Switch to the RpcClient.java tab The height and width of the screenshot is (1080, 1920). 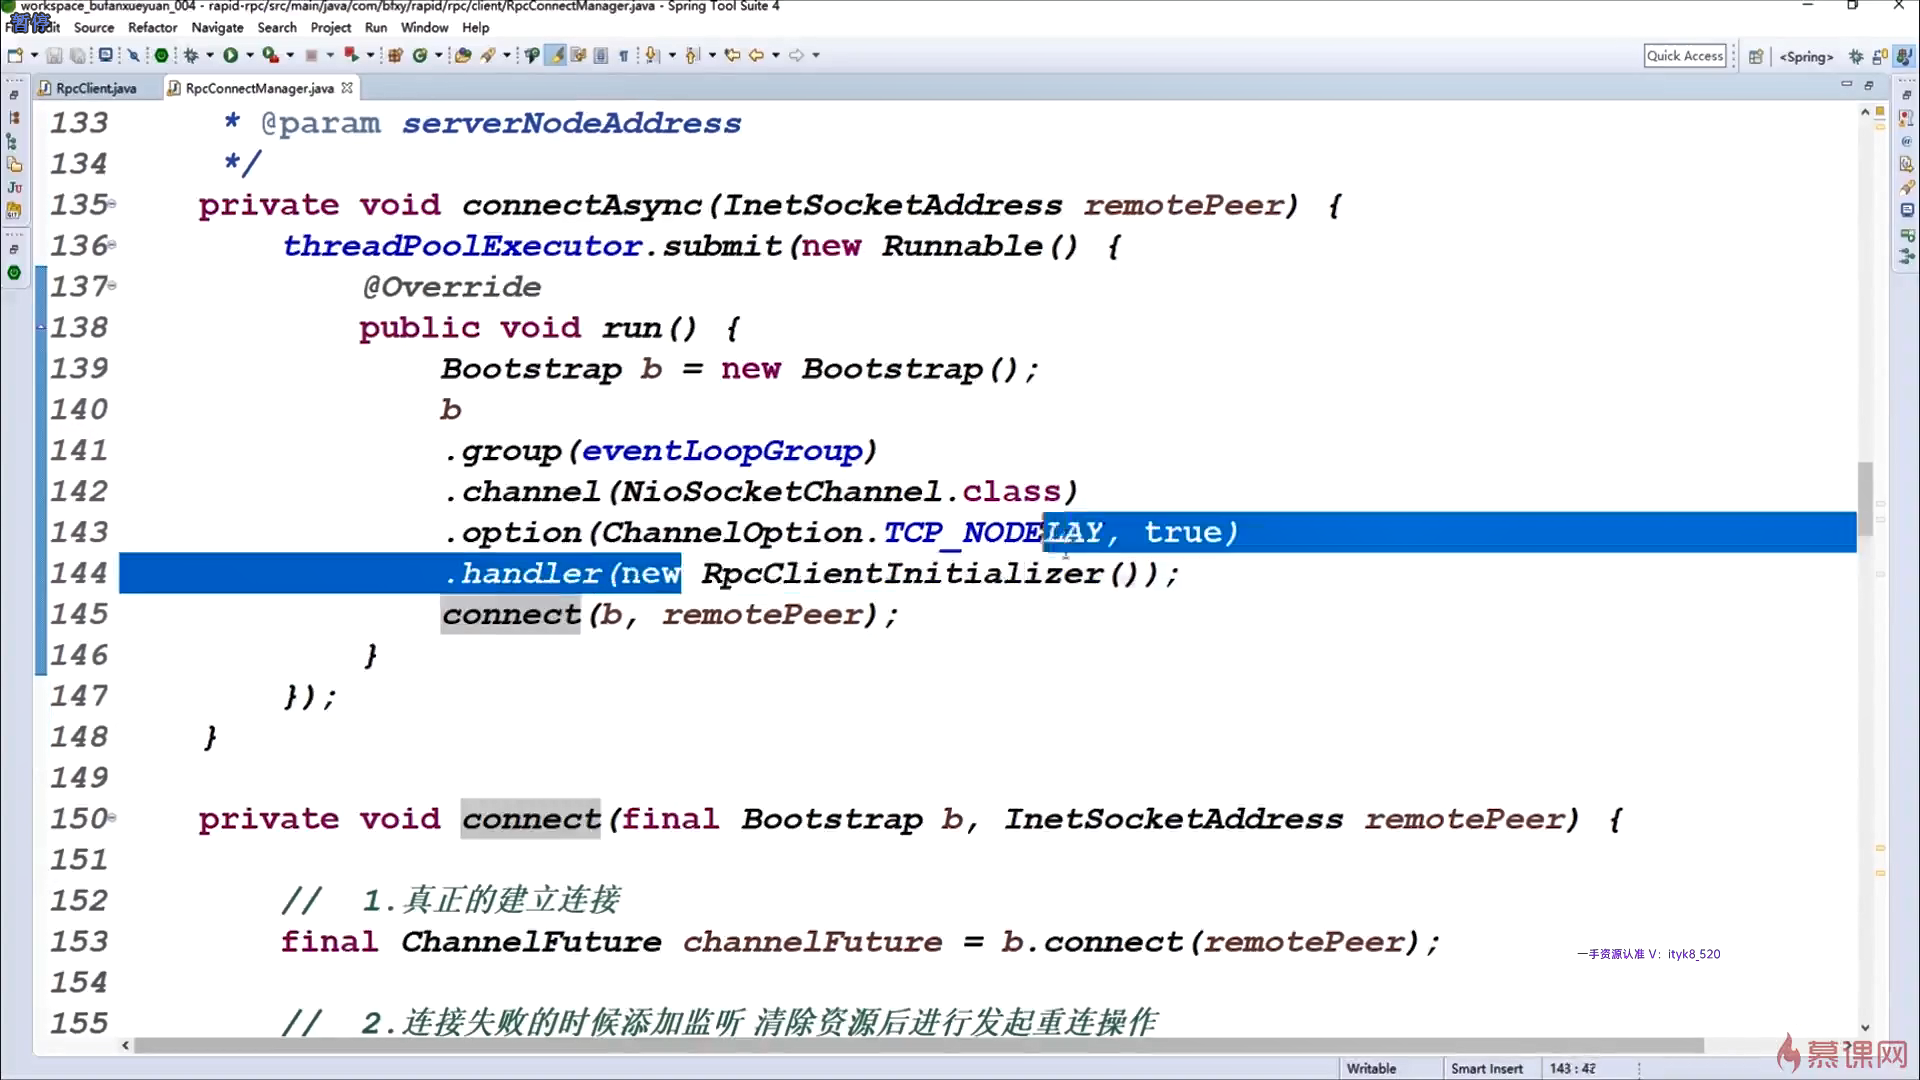coord(96,88)
